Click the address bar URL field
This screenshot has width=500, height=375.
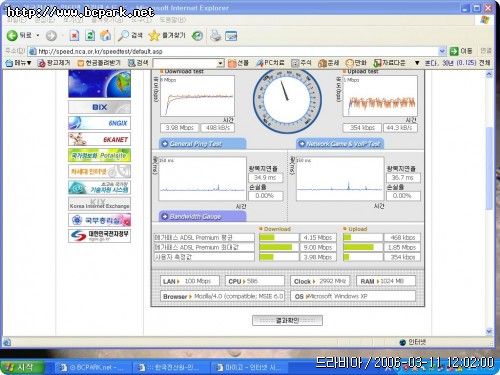coord(233,51)
